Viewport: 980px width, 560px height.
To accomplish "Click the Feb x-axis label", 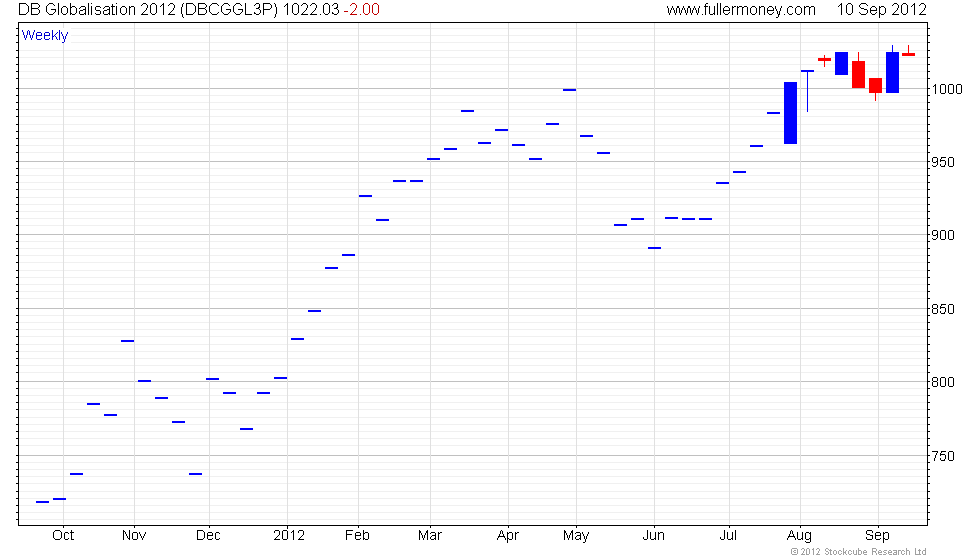I will (x=358, y=536).
